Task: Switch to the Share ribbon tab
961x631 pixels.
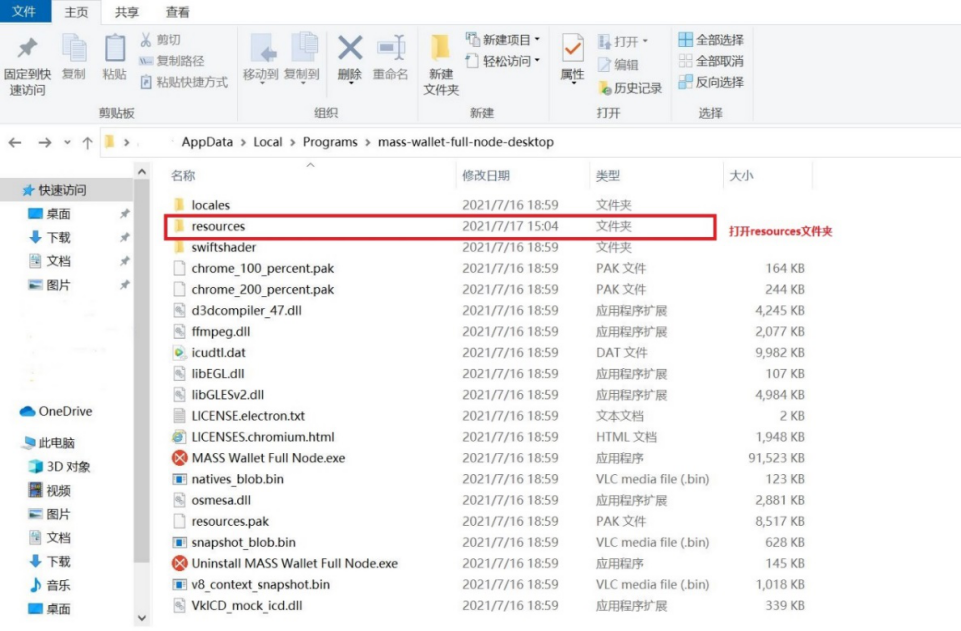Action: pos(127,12)
